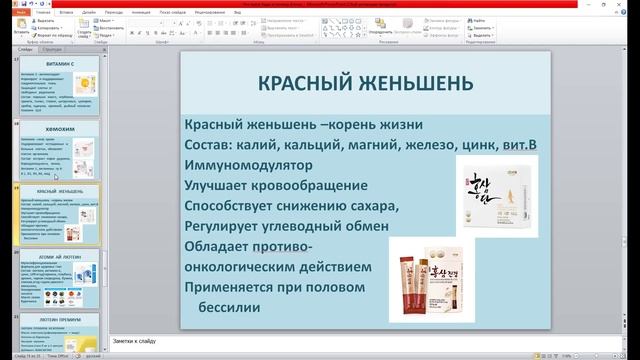Open the Layout (Макет) dropdown
This screenshot has height=360, width=640.
104,20
